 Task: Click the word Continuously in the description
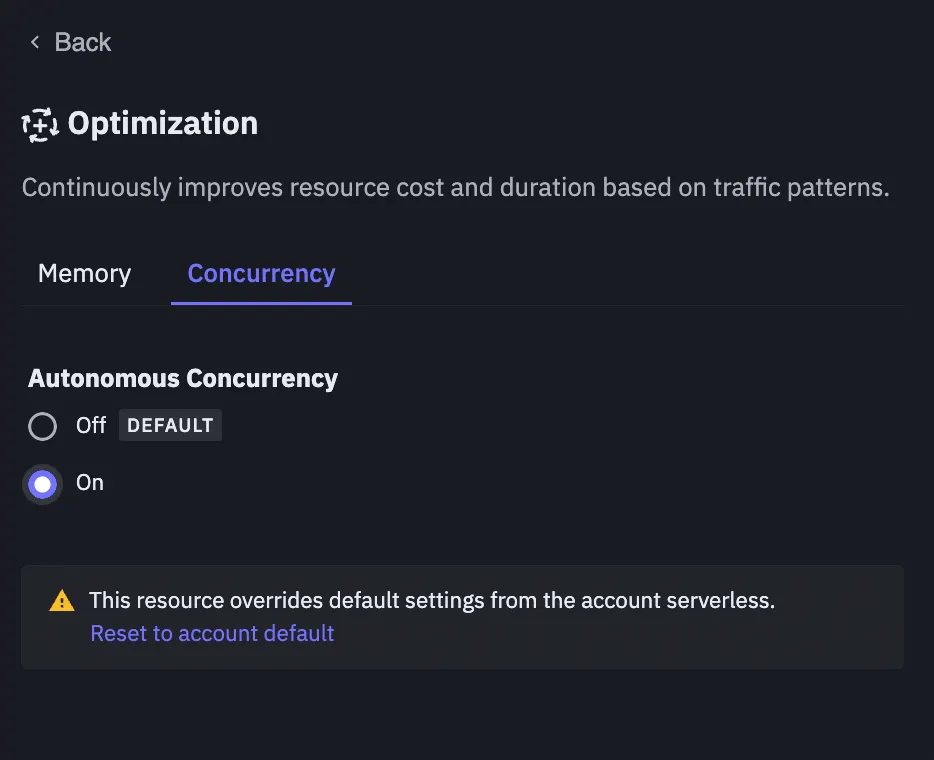[x=96, y=187]
